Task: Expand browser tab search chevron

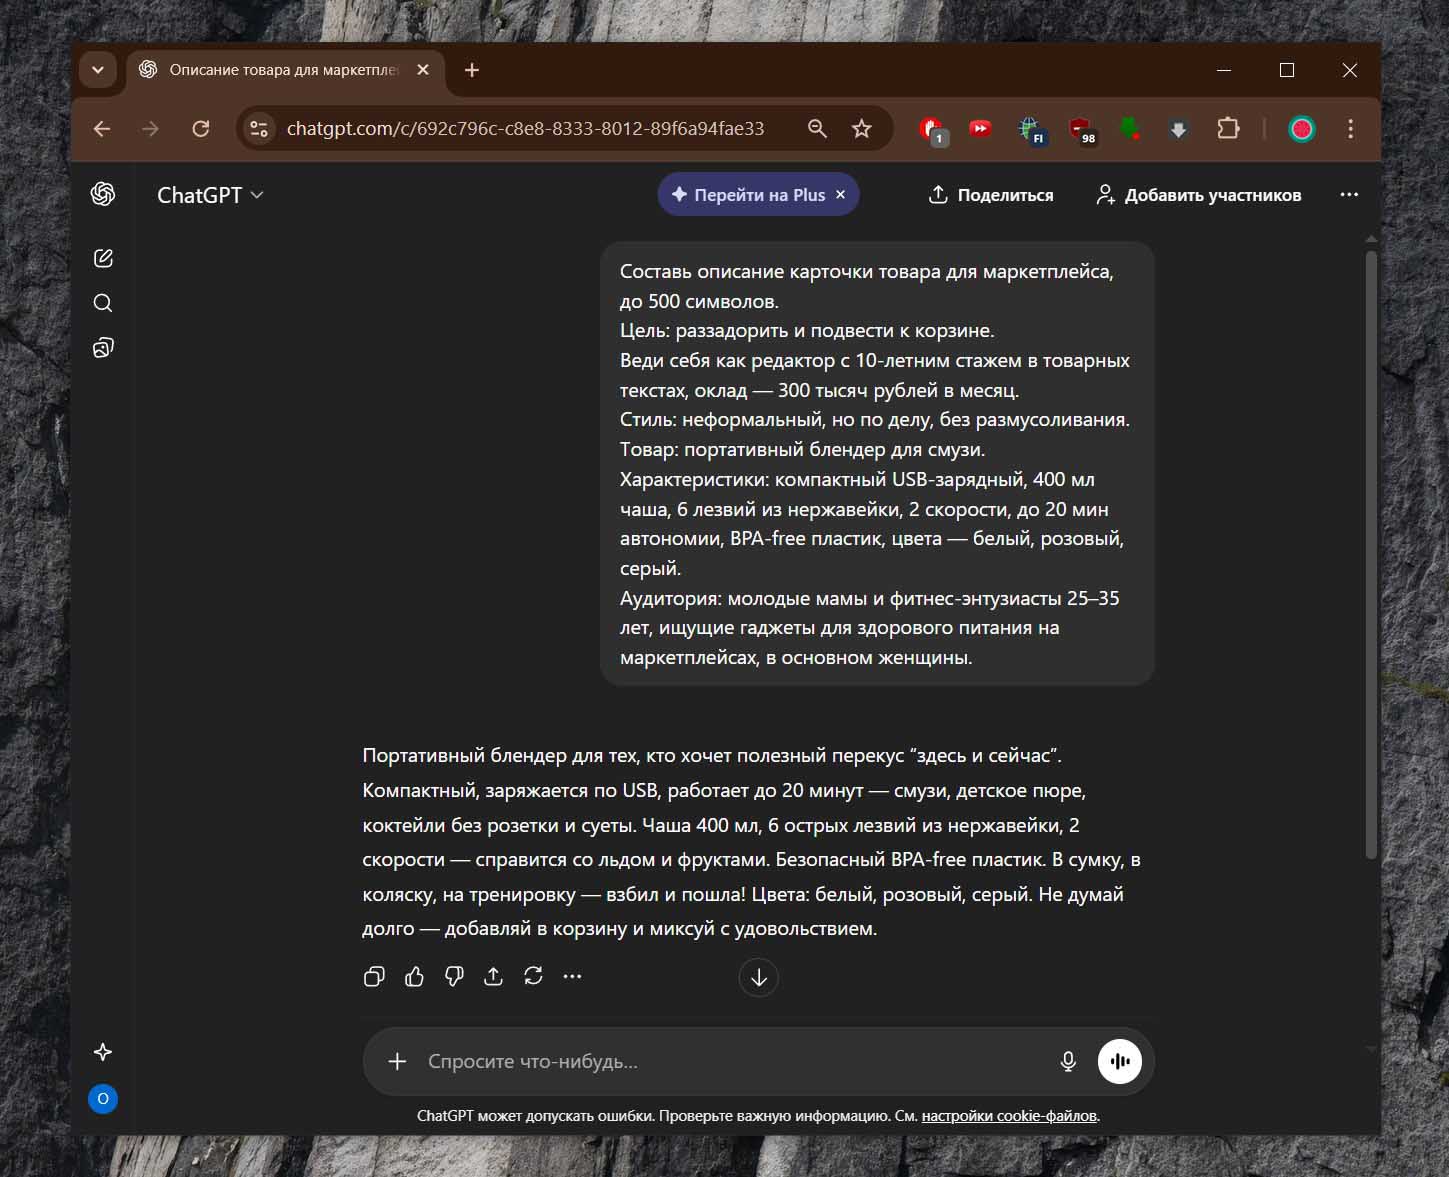Action: (x=98, y=70)
